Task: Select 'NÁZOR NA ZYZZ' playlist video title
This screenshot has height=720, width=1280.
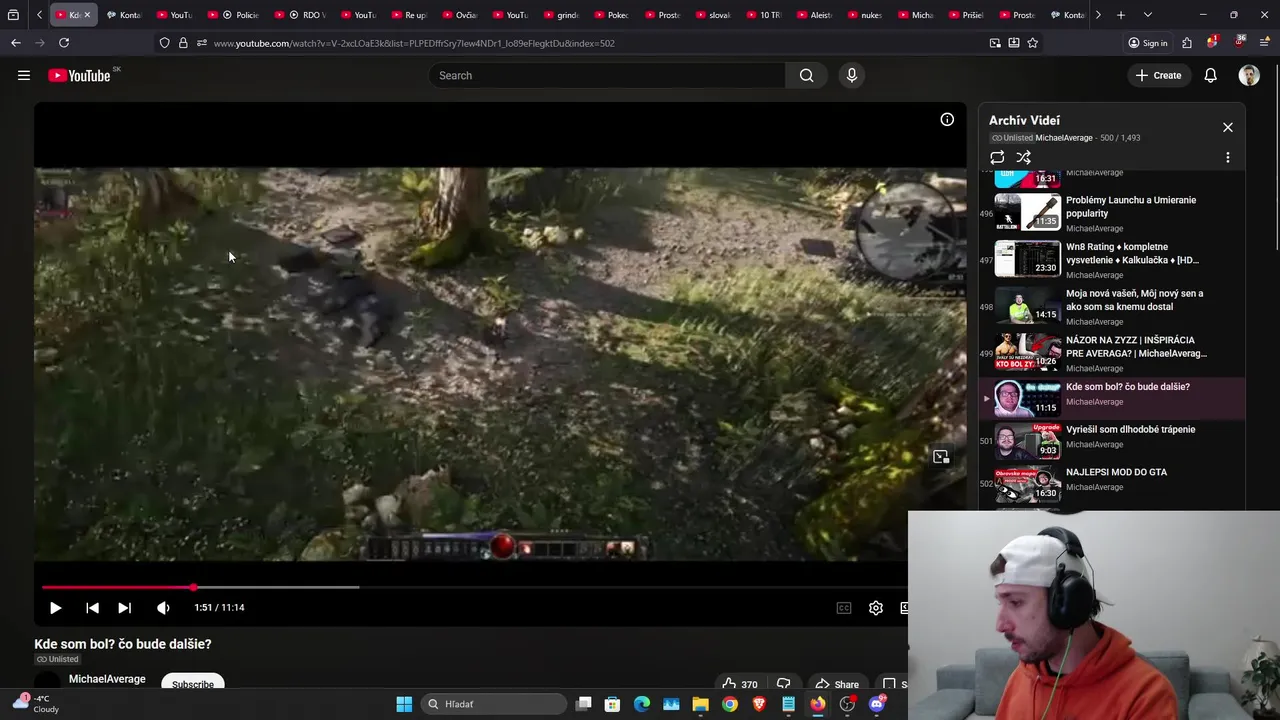Action: (1136, 347)
